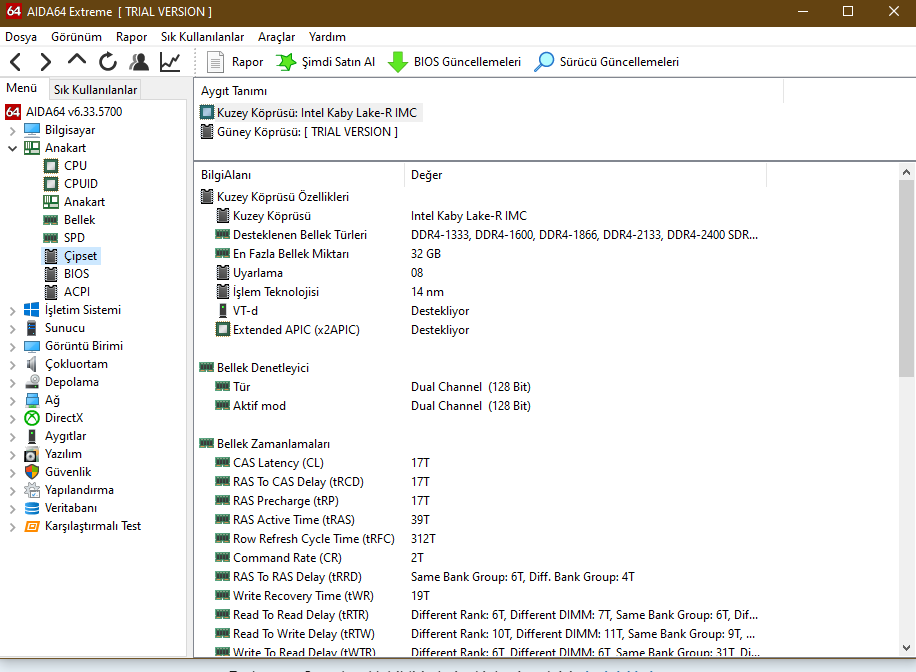
Task: Open the Dosya menu
Action: pos(21,37)
